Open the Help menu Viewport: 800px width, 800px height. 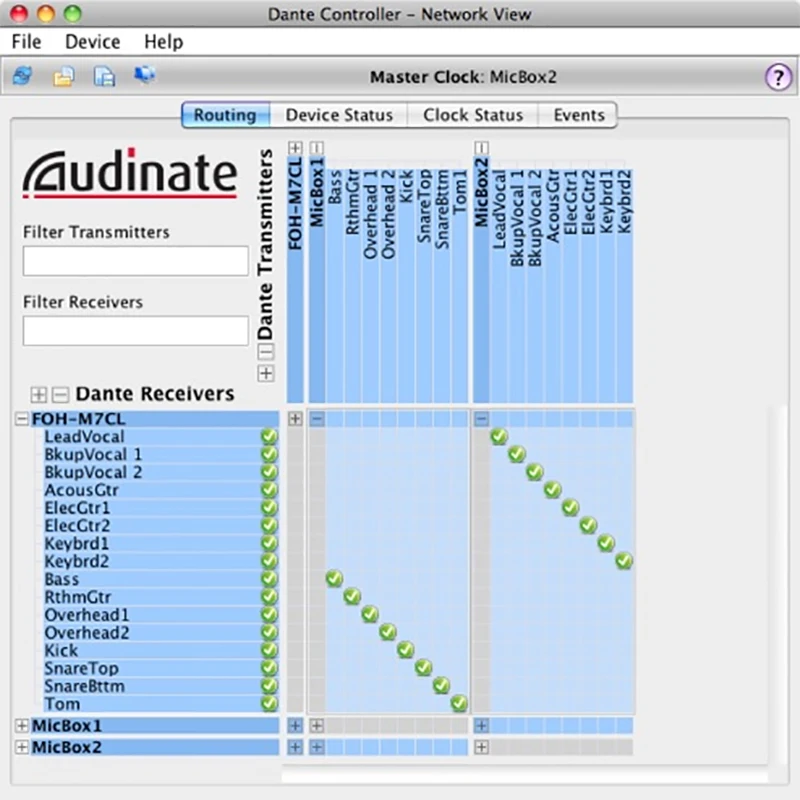[163, 42]
